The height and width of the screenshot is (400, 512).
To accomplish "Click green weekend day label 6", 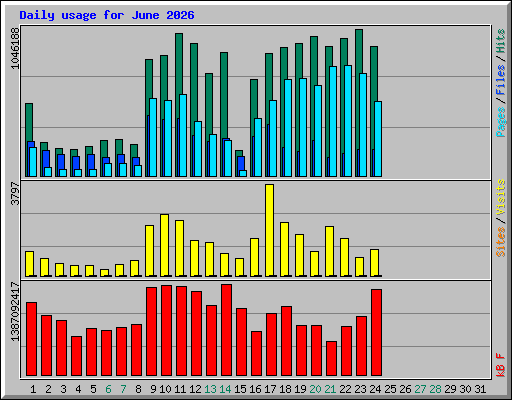I will coord(108,389).
